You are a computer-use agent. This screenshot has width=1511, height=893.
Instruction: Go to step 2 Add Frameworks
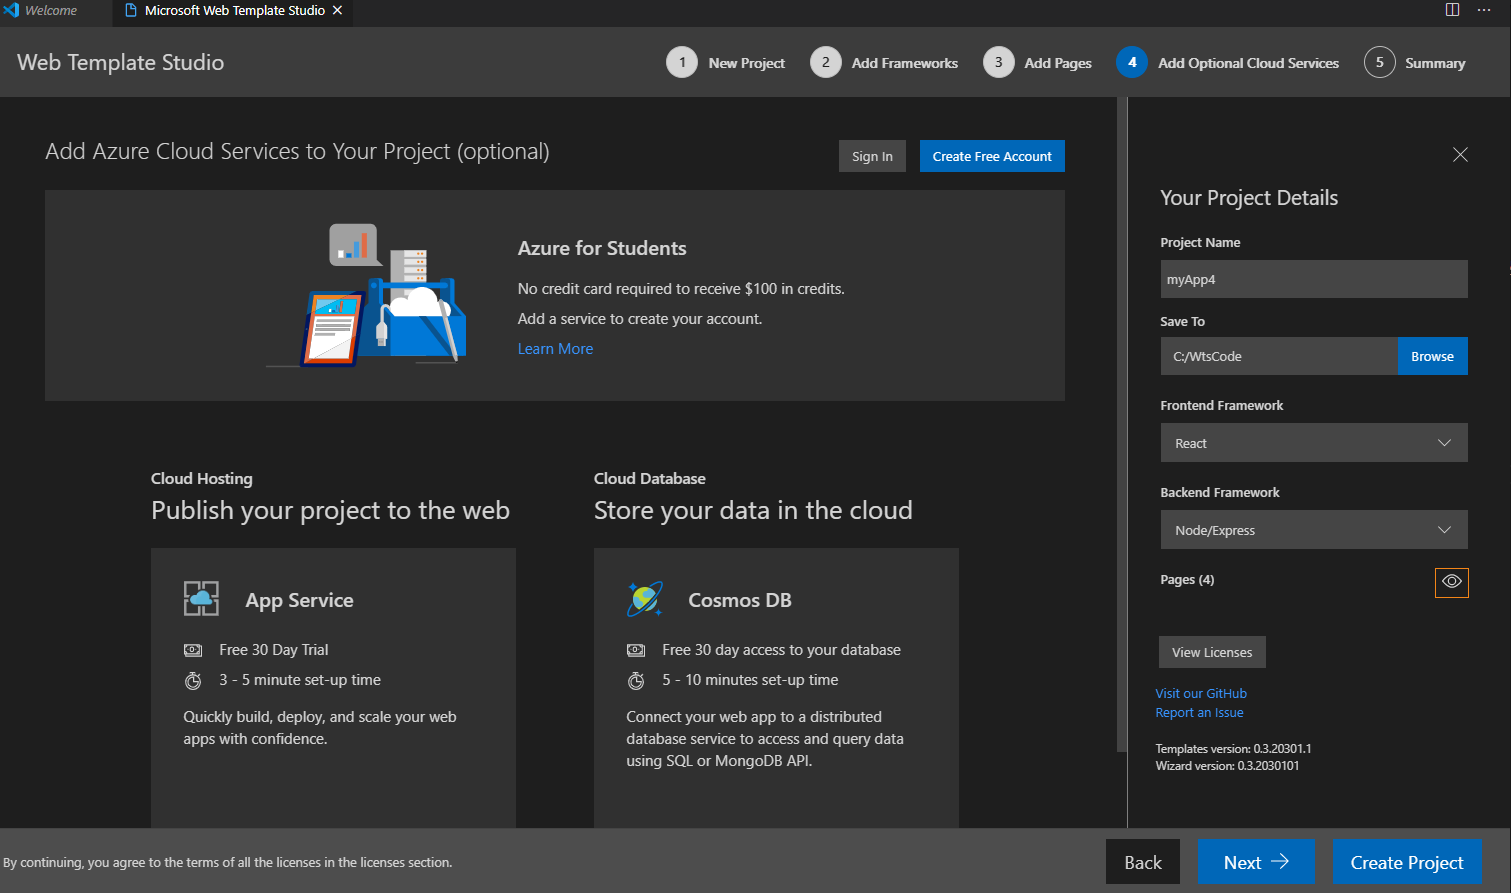pos(884,62)
